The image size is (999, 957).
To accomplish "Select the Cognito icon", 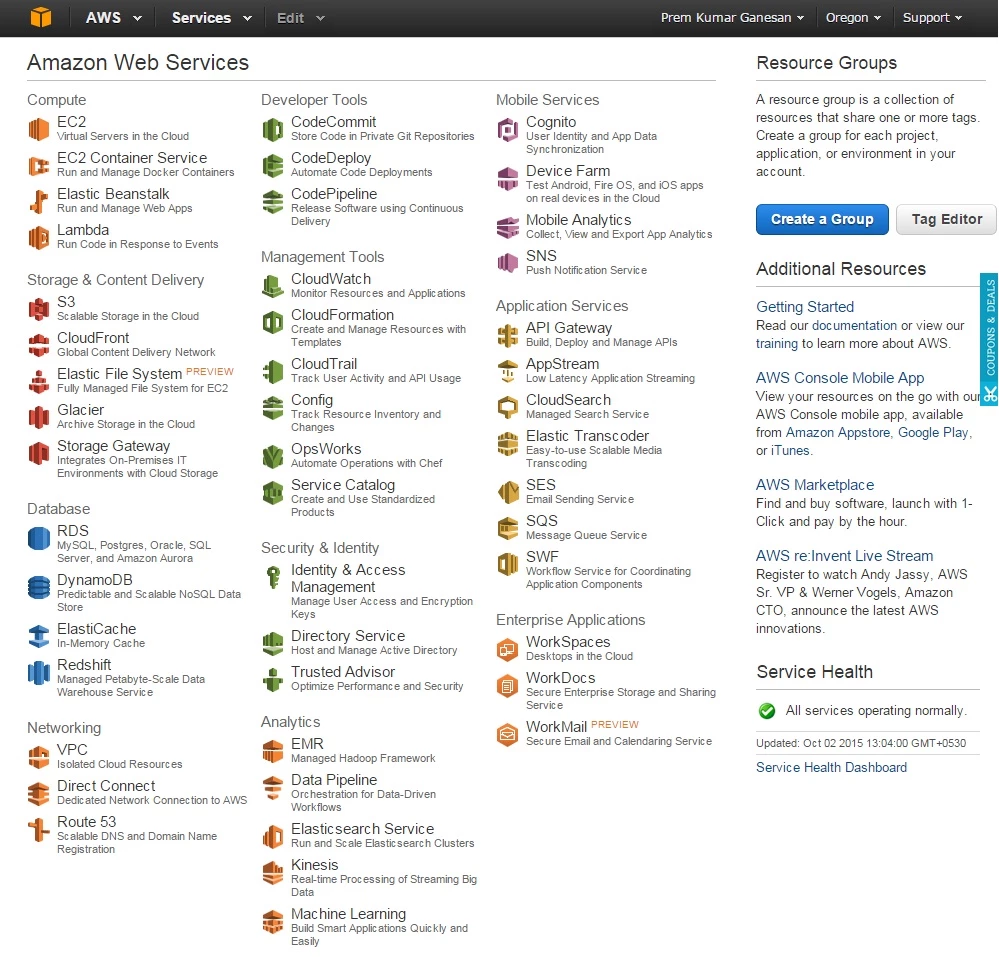I will pyautogui.click(x=508, y=129).
